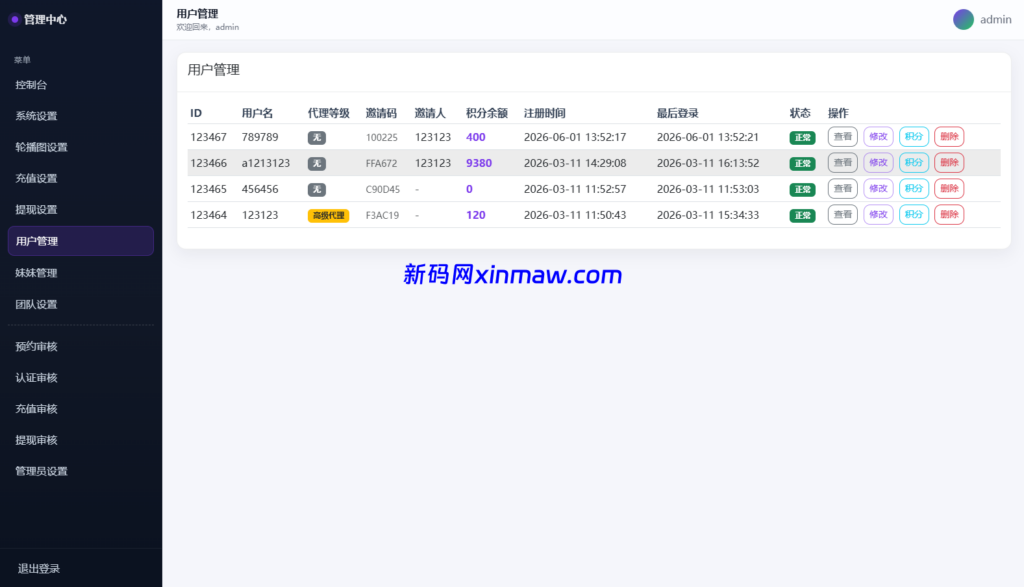The image size is (1024, 587).
Task: Open 系统设置 menu item
Action: pyautogui.click(x=81, y=116)
